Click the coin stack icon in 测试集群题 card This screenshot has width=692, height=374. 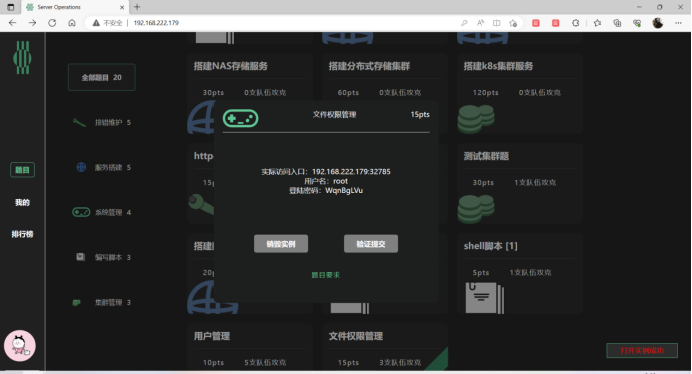pyautogui.click(x=476, y=209)
